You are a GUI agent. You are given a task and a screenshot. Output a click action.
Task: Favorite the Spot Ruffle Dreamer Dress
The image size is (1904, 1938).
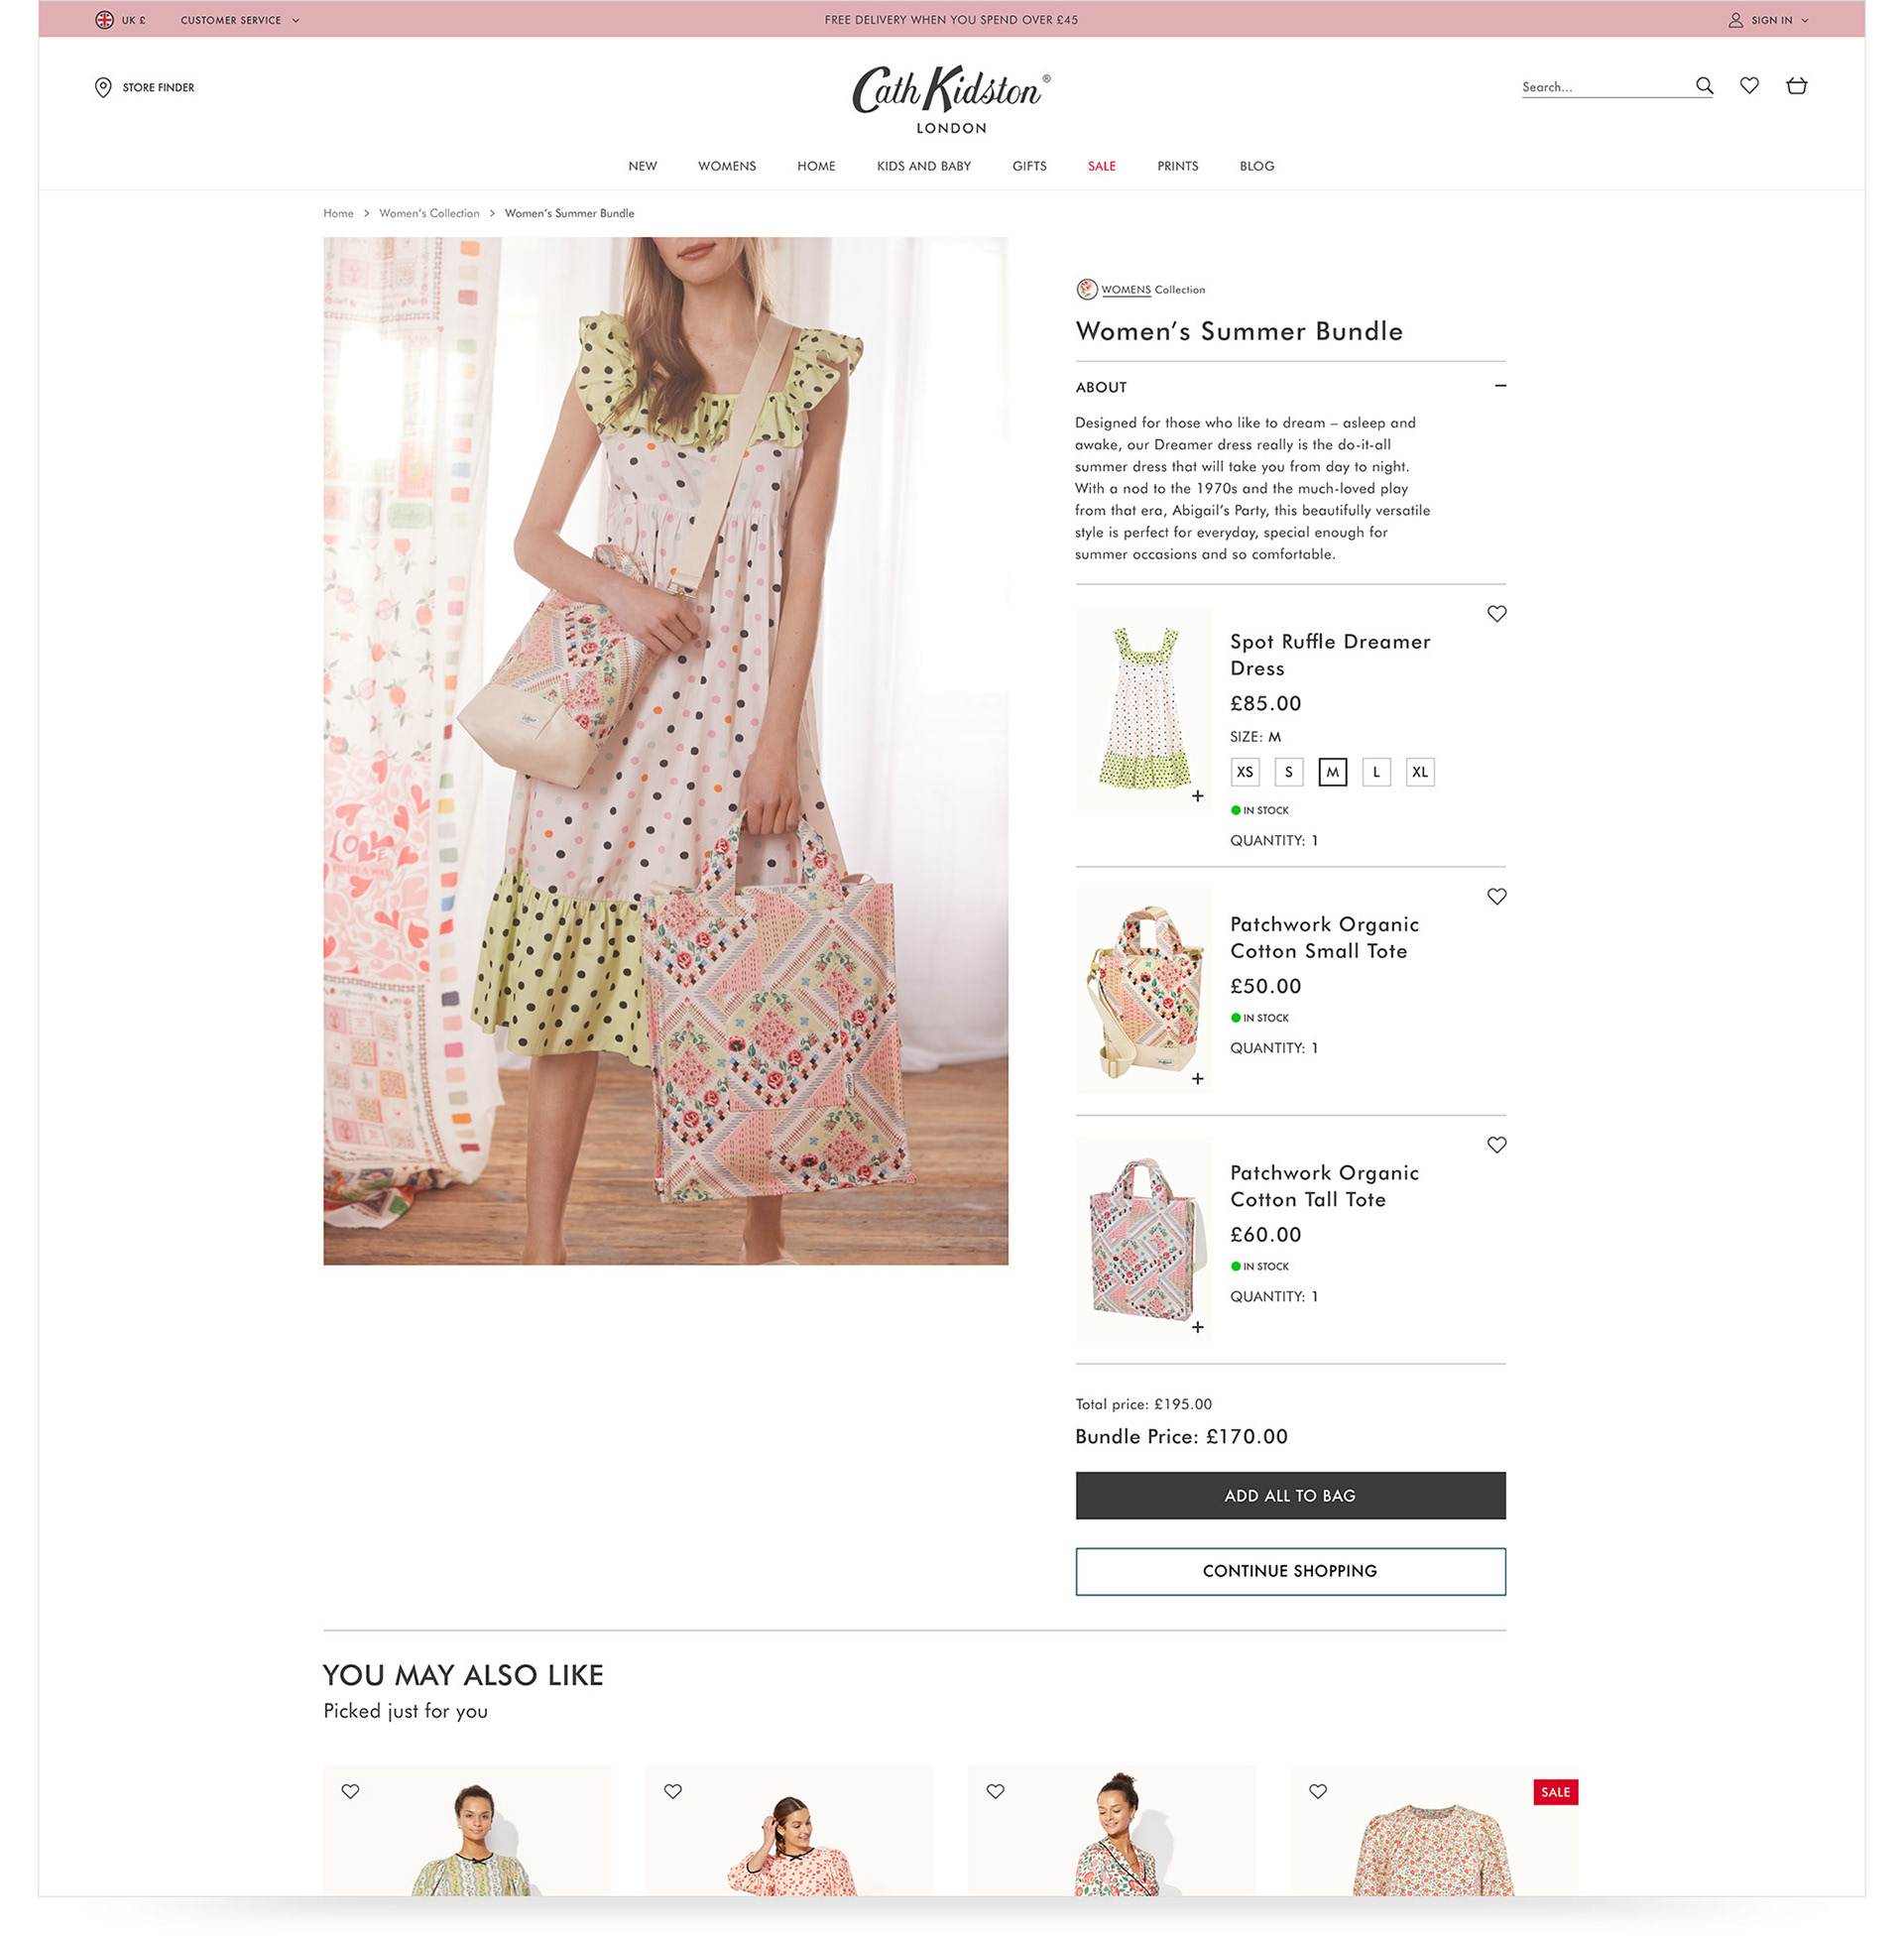(x=1496, y=614)
